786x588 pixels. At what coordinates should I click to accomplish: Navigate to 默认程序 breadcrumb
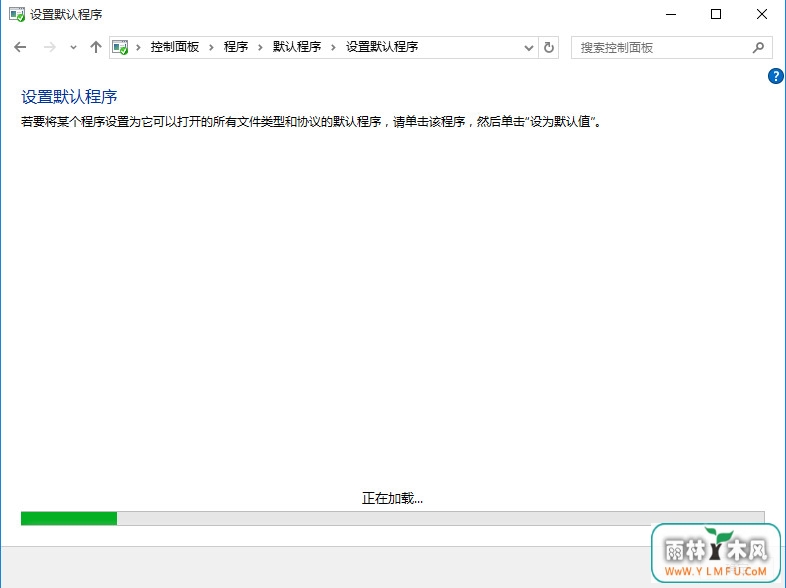[297, 47]
